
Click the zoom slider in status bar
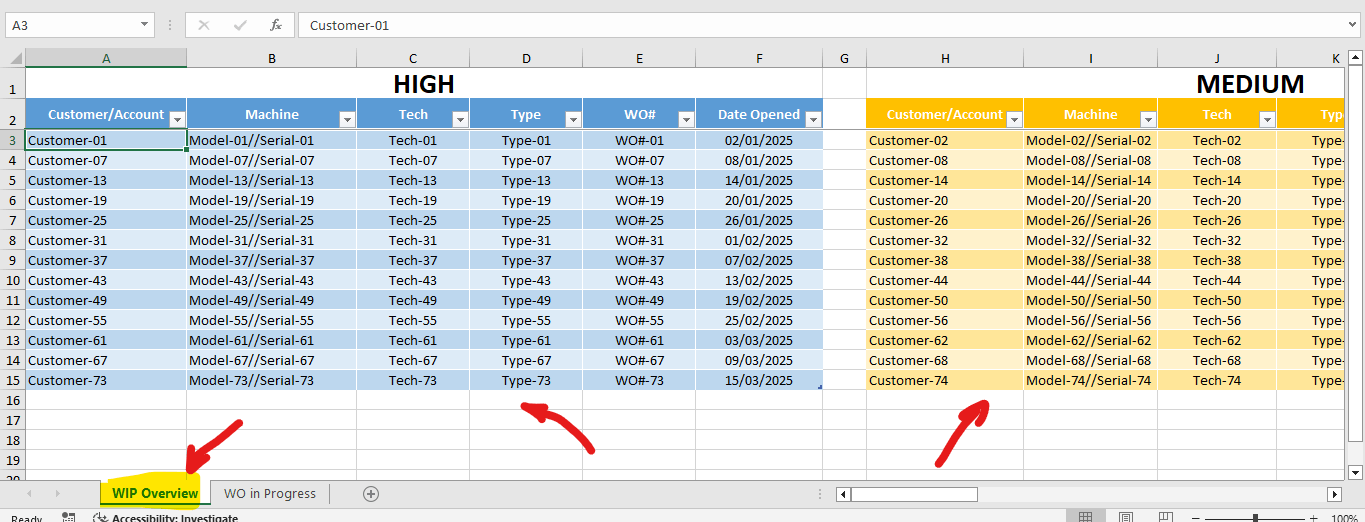coord(1255,518)
